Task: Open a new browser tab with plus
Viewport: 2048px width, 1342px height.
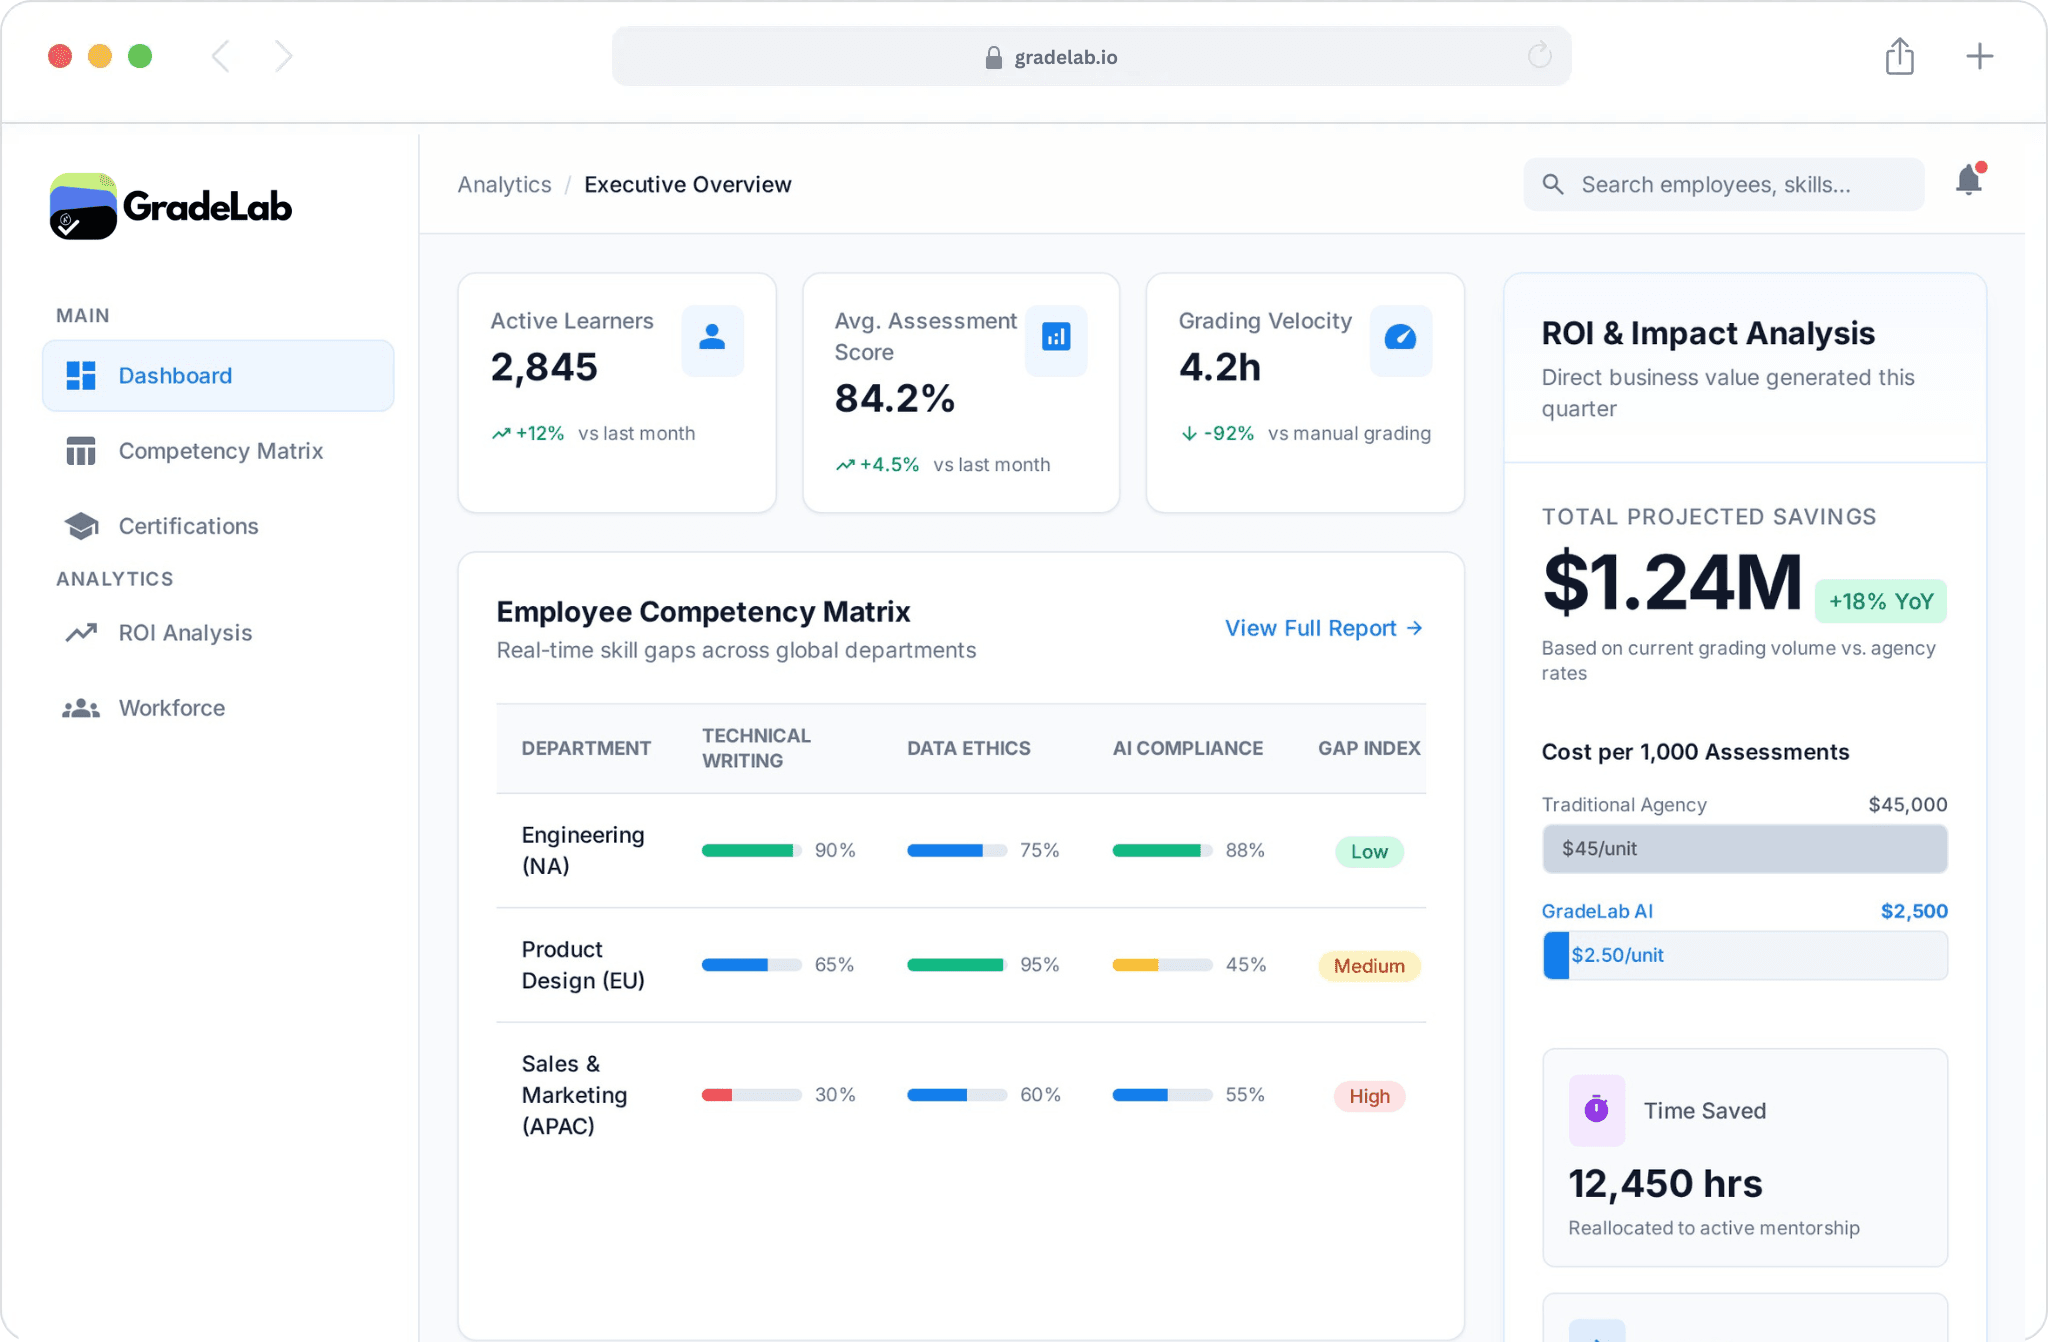Action: (x=1980, y=56)
